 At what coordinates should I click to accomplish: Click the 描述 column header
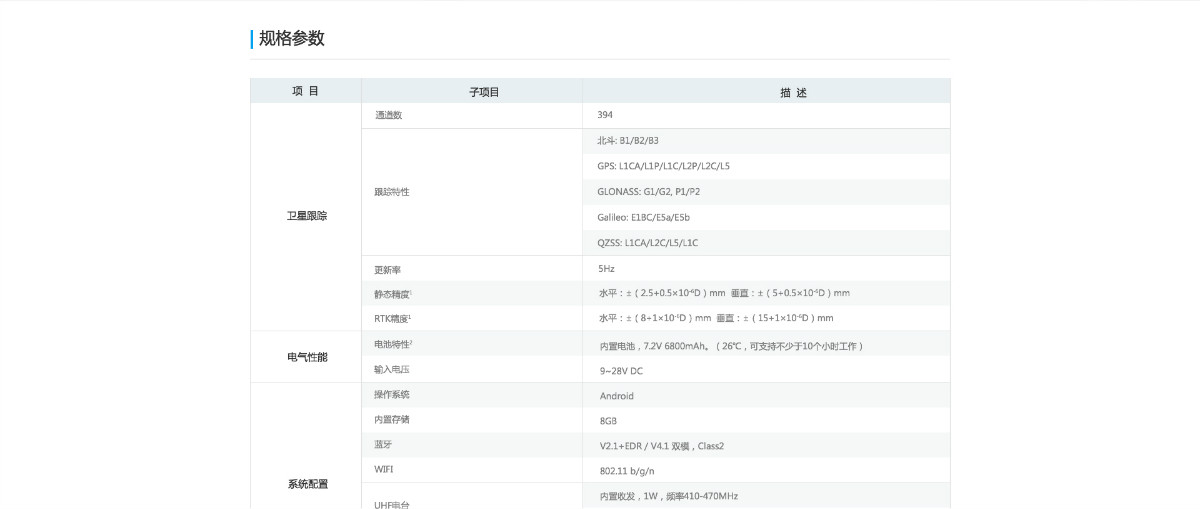[793, 92]
